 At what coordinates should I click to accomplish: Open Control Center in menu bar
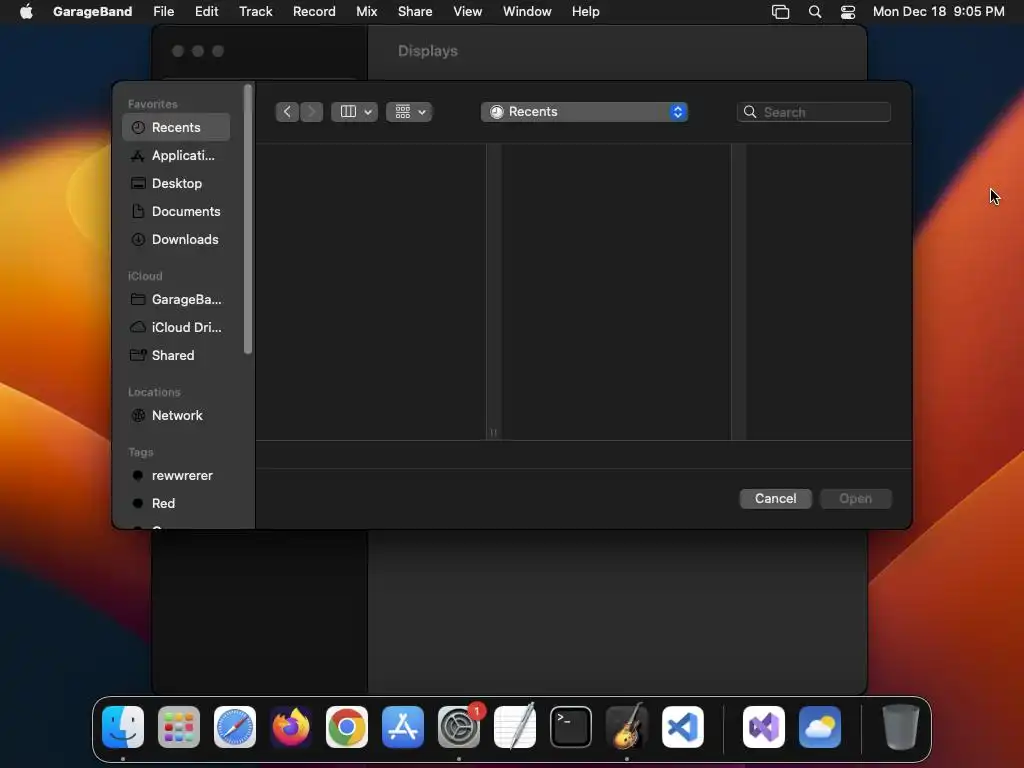point(848,11)
